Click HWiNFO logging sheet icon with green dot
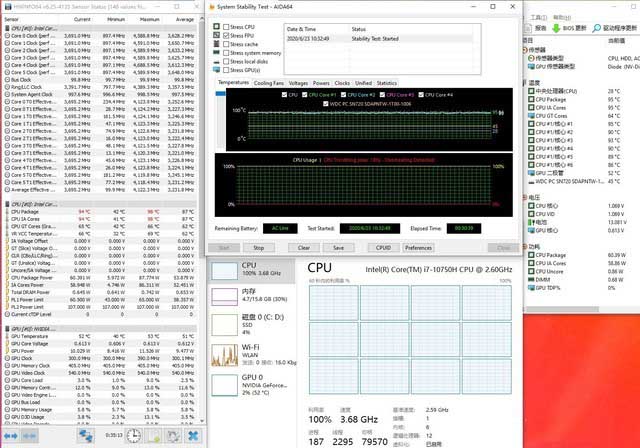This screenshot has width=640, height=448. point(154,436)
